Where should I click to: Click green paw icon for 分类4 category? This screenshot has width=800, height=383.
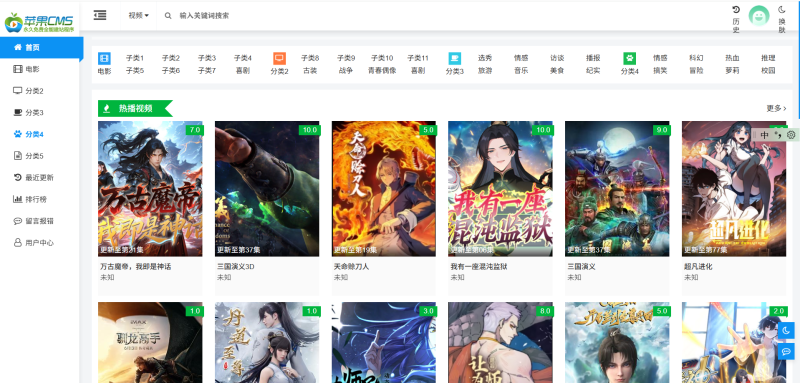[630, 58]
